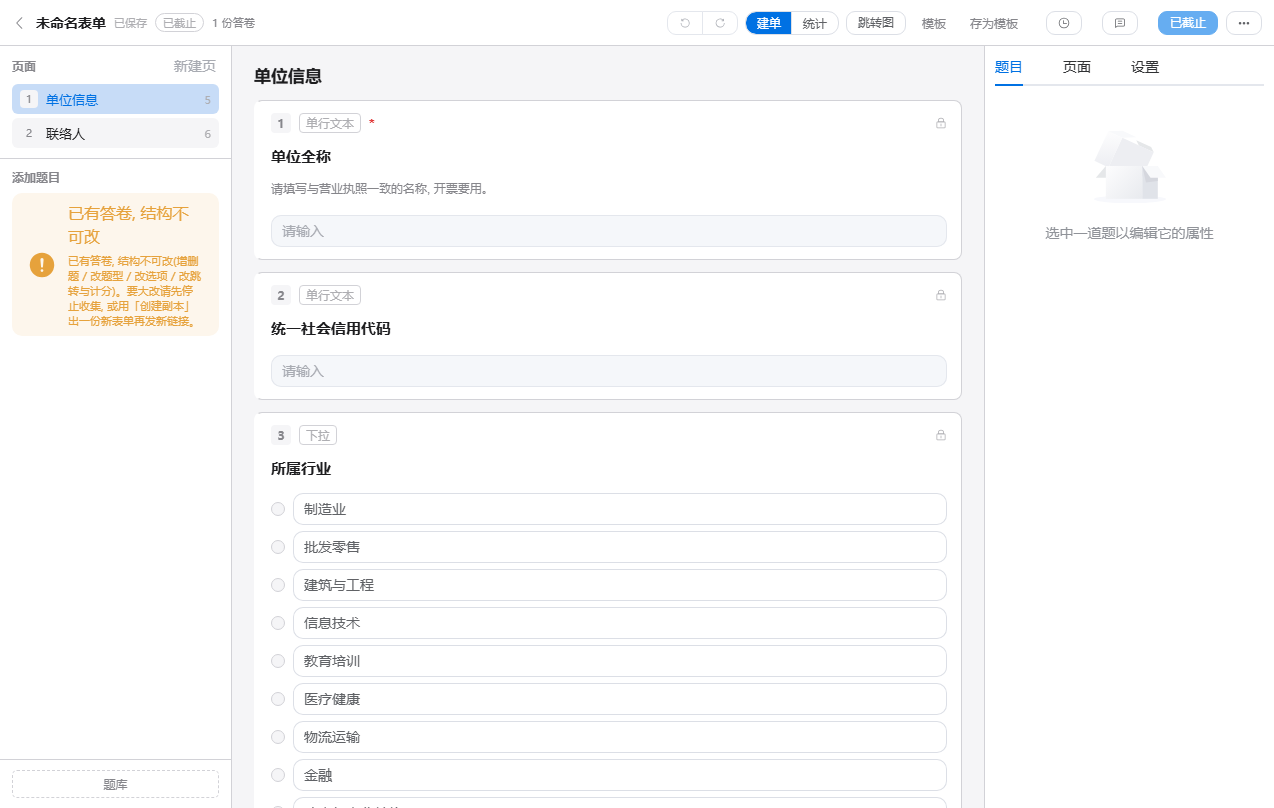Screen dimensions: 1274x808
Task: Click the 单位信息 page heading
Action: [288, 76]
